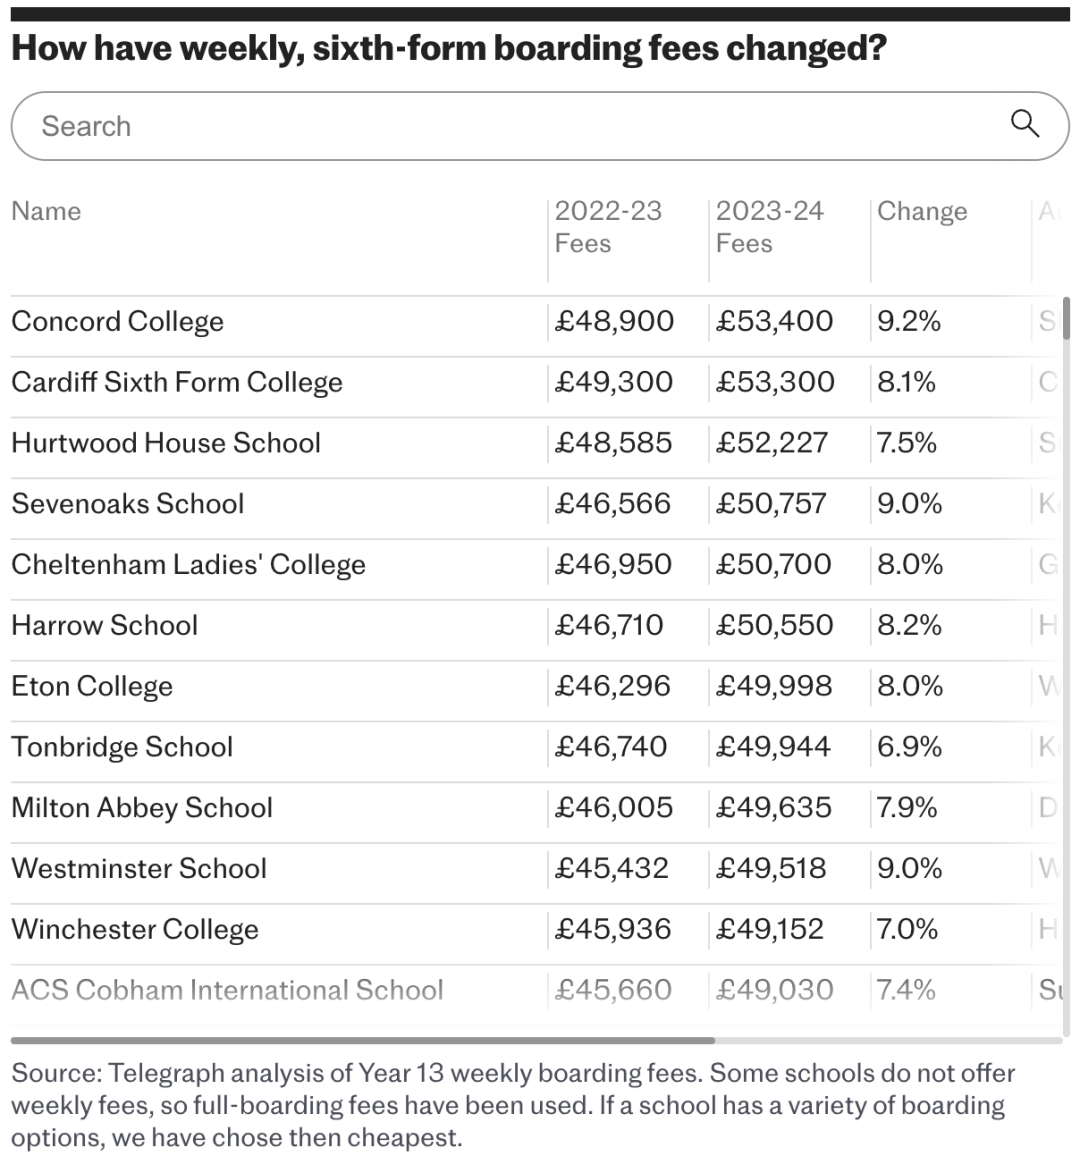Click Sevenoaks School entry
The width and height of the screenshot is (1080, 1173).
click(x=128, y=504)
